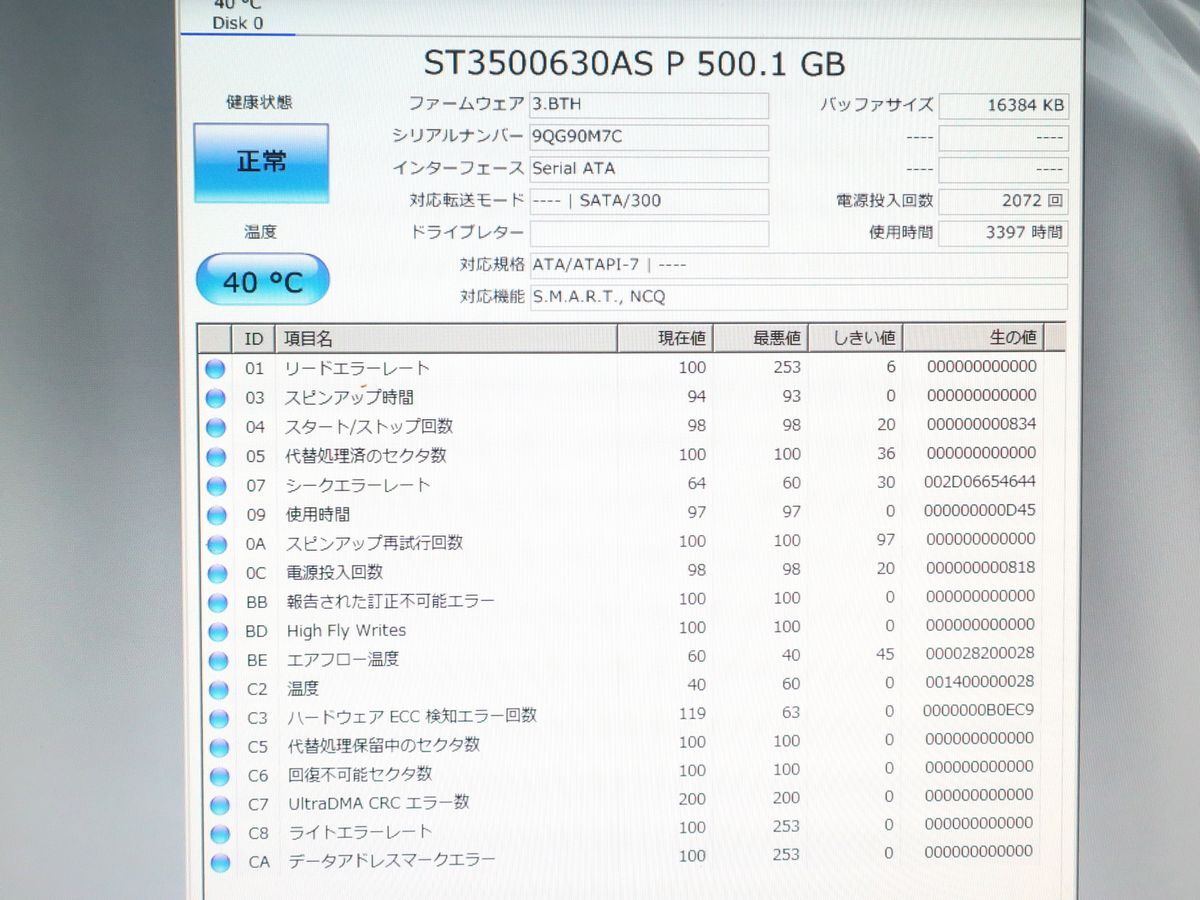This screenshot has height=900, width=1200.
Task: Click the 生の値 column header
Action: click(1015, 337)
